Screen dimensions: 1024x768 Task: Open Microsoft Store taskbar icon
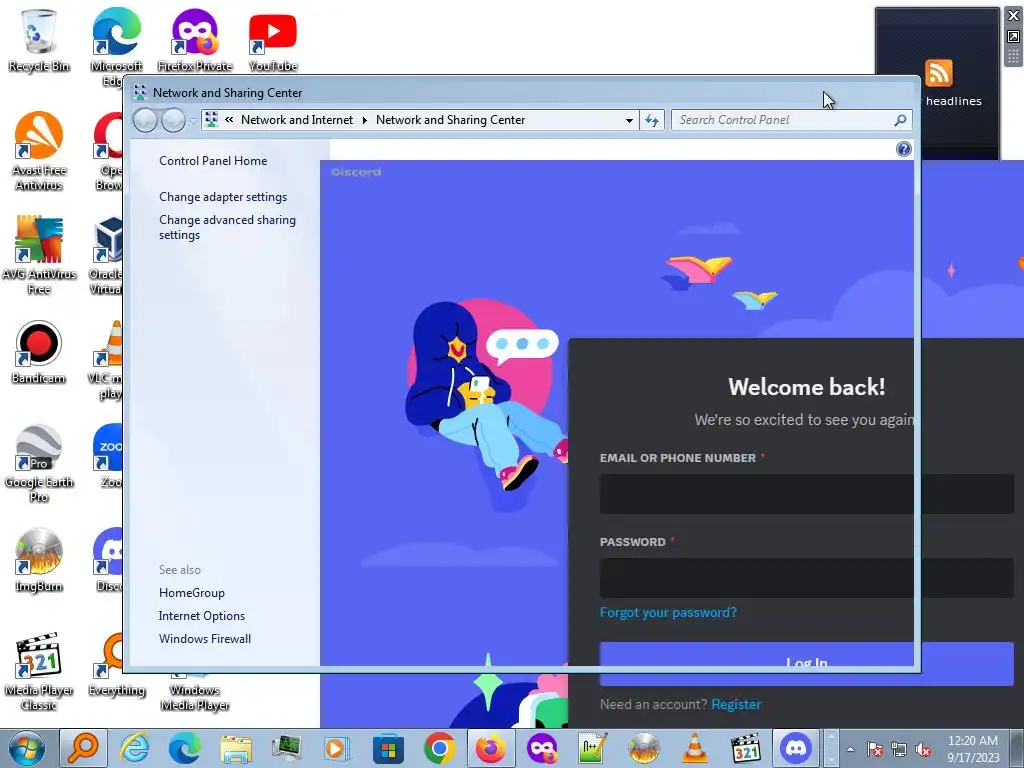[388, 748]
